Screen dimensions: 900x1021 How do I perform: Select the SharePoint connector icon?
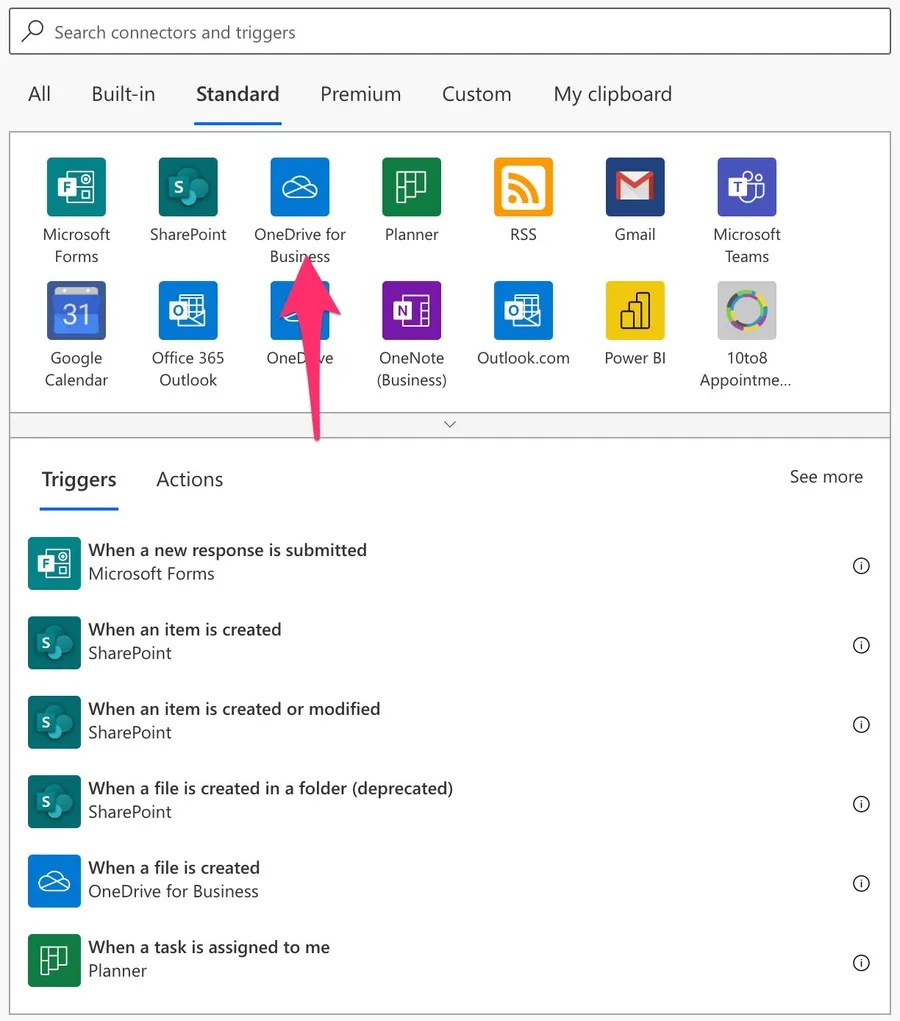point(188,187)
